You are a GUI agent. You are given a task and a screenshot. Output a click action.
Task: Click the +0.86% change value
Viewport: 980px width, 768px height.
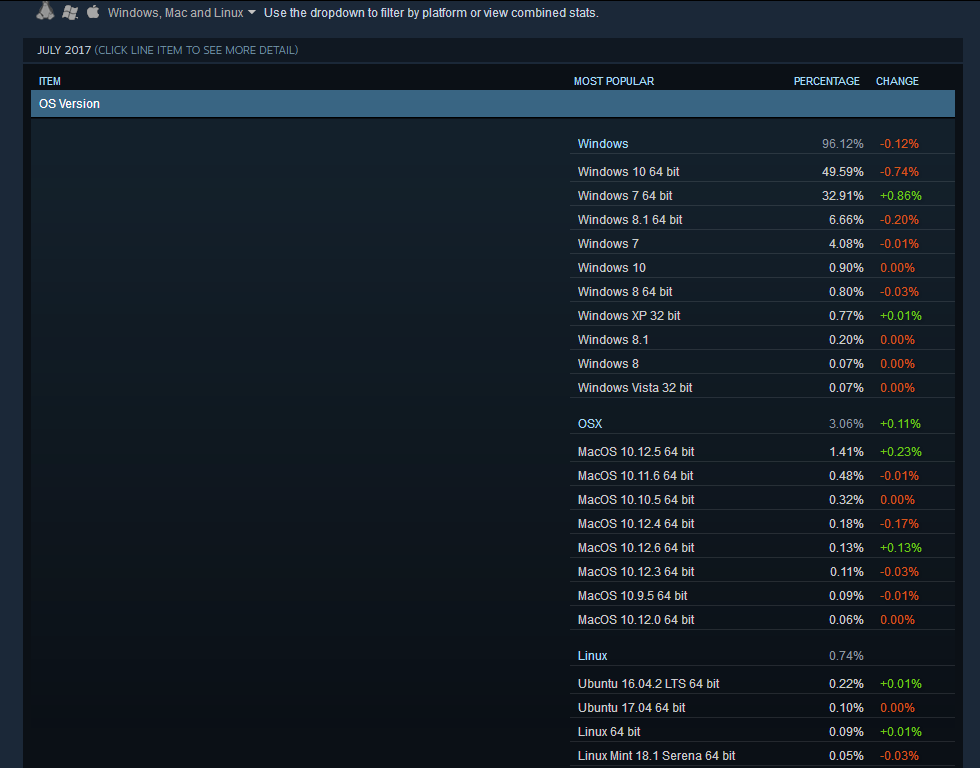coord(901,196)
